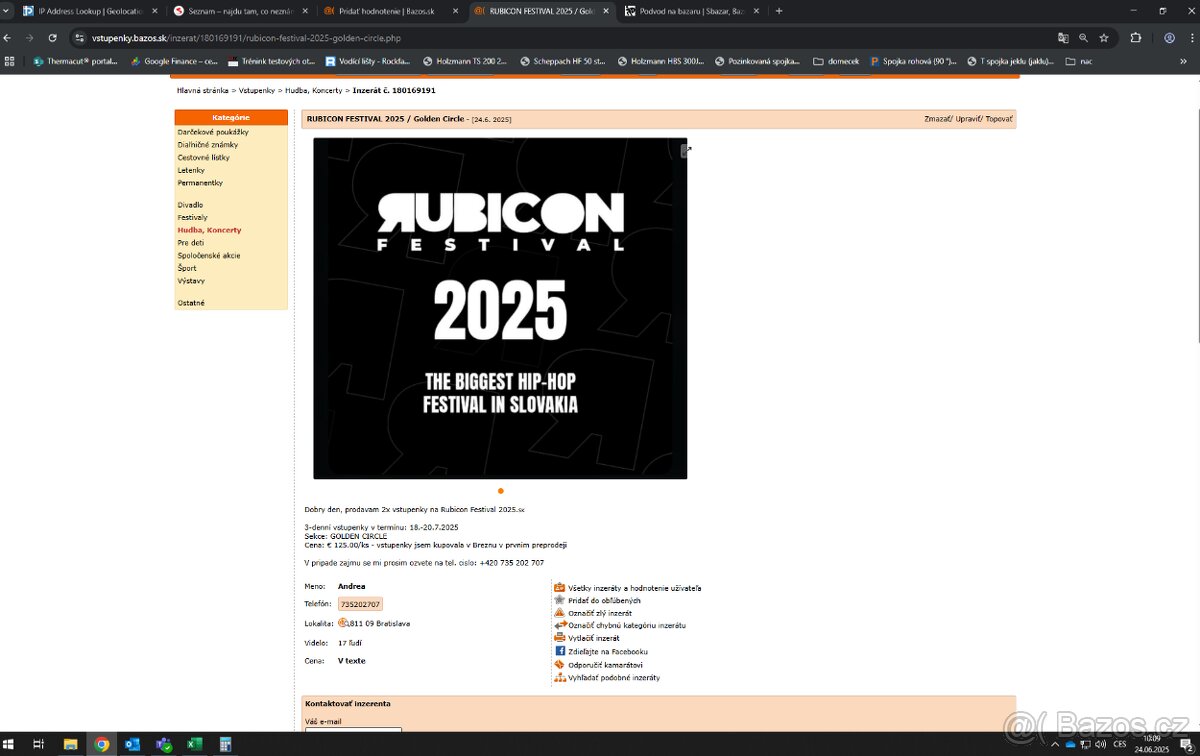
Task: Open the tab search dropdown arrow
Action: pos(8,11)
